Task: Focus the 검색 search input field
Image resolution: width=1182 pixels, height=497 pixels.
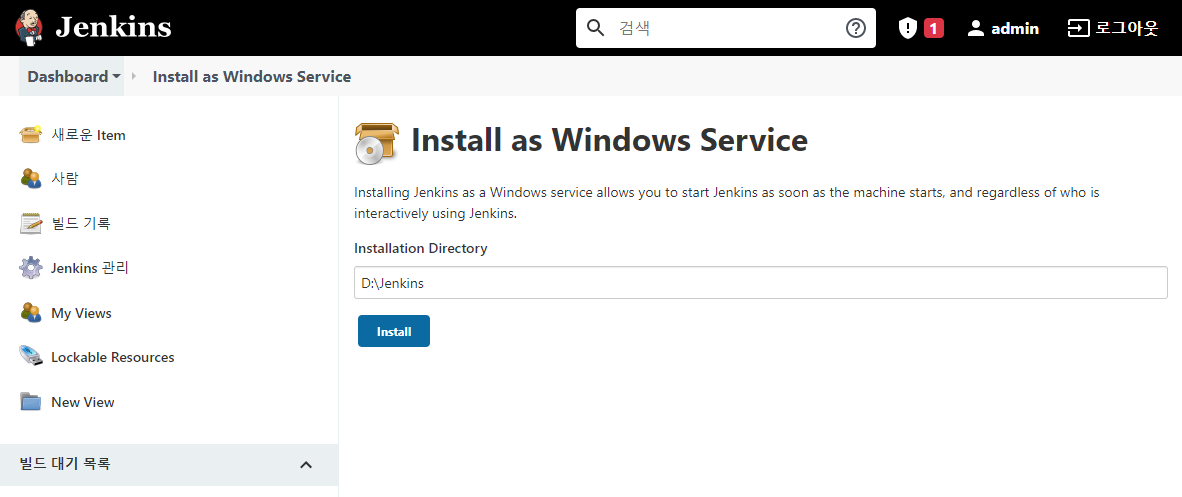Action: 725,28
